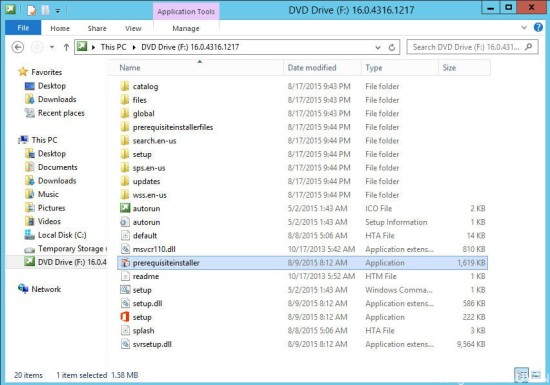
Task: Click the setup.dll file icon
Action: click(125, 303)
